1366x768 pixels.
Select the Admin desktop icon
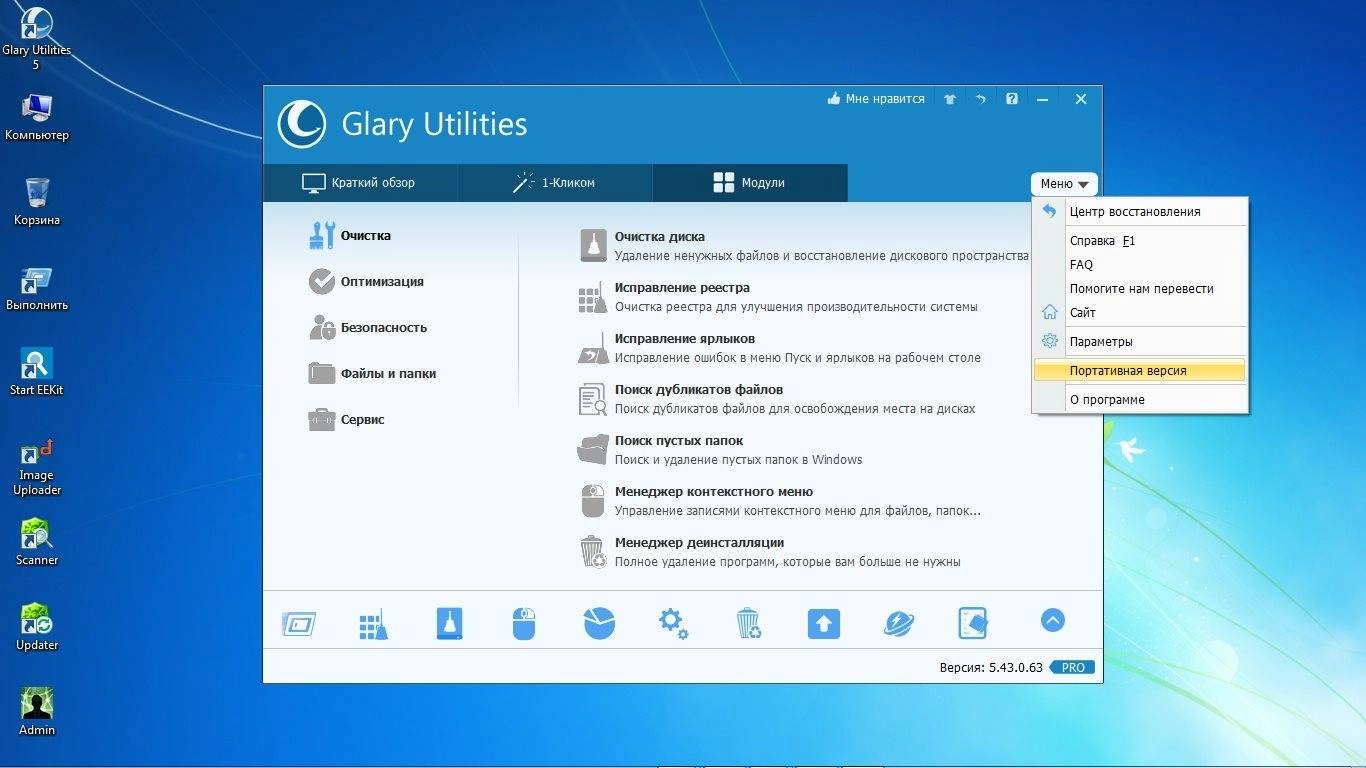37,712
